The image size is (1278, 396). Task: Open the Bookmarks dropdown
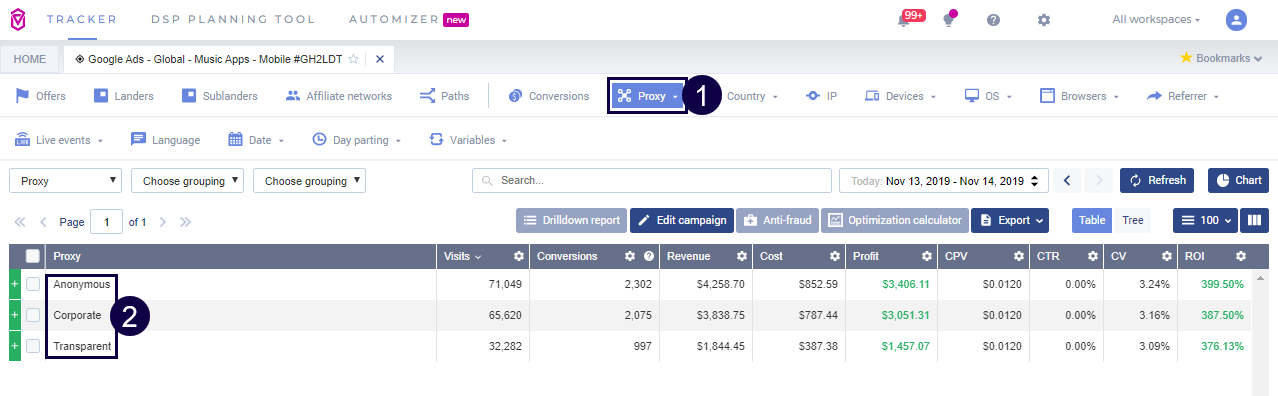(1222, 58)
